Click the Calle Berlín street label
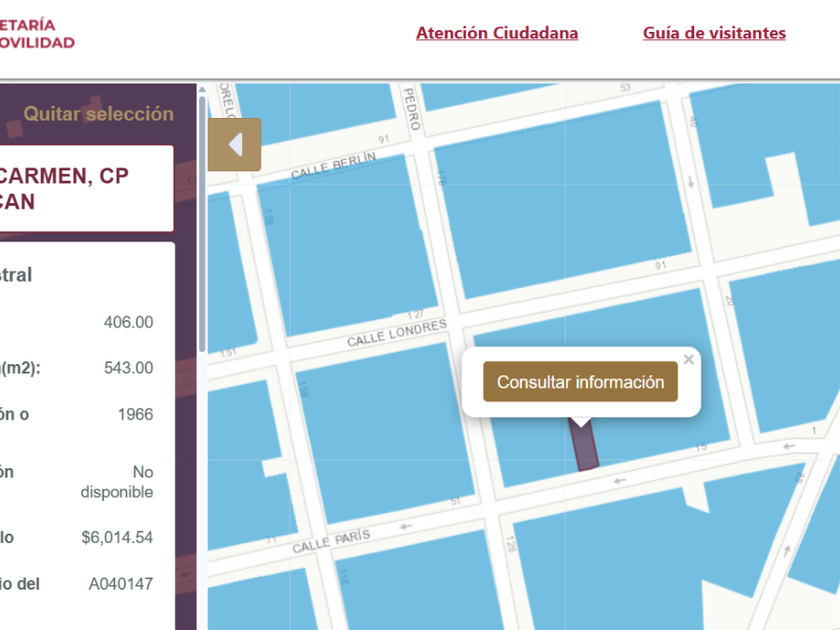The image size is (840, 630). click(x=333, y=165)
